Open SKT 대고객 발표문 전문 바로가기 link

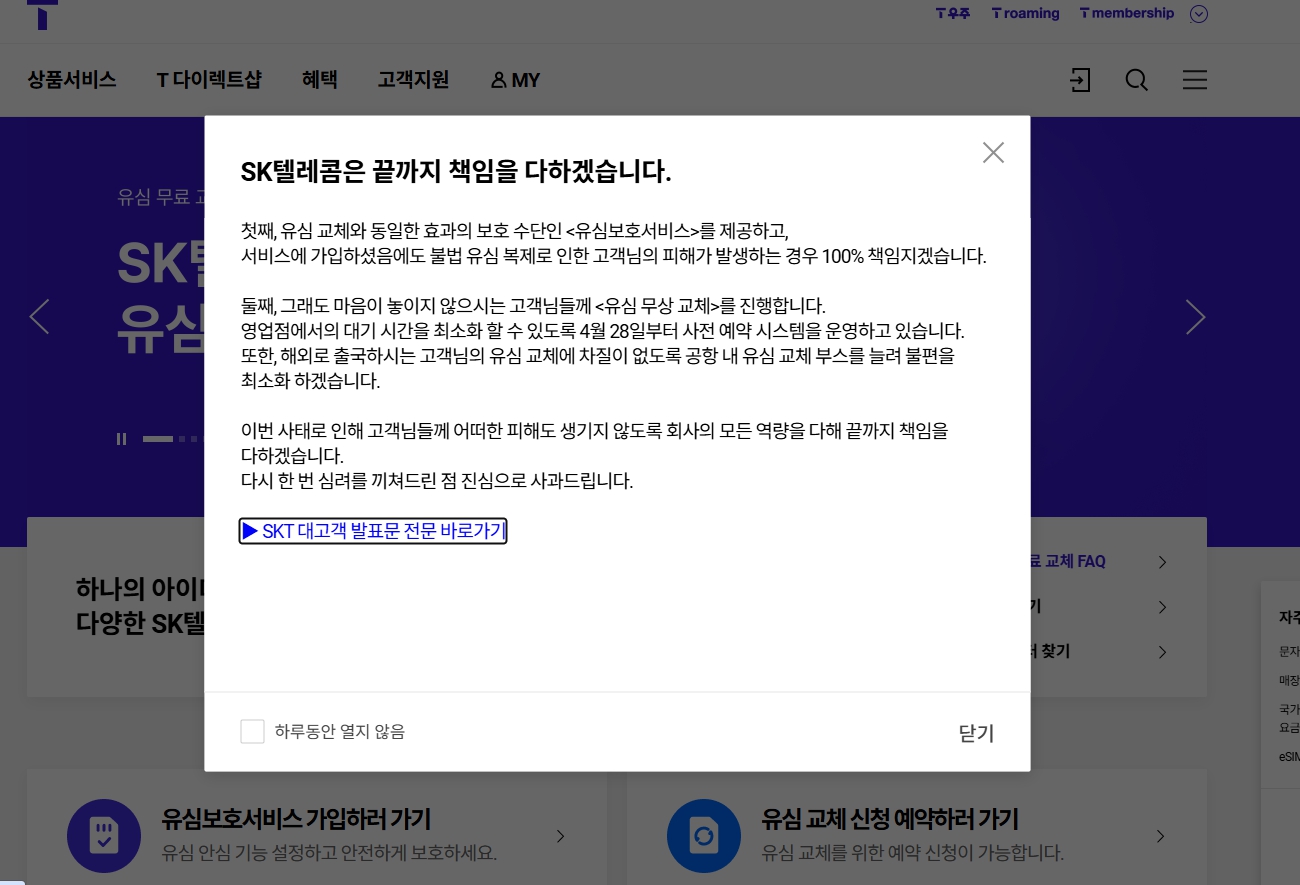pos(373,531)
